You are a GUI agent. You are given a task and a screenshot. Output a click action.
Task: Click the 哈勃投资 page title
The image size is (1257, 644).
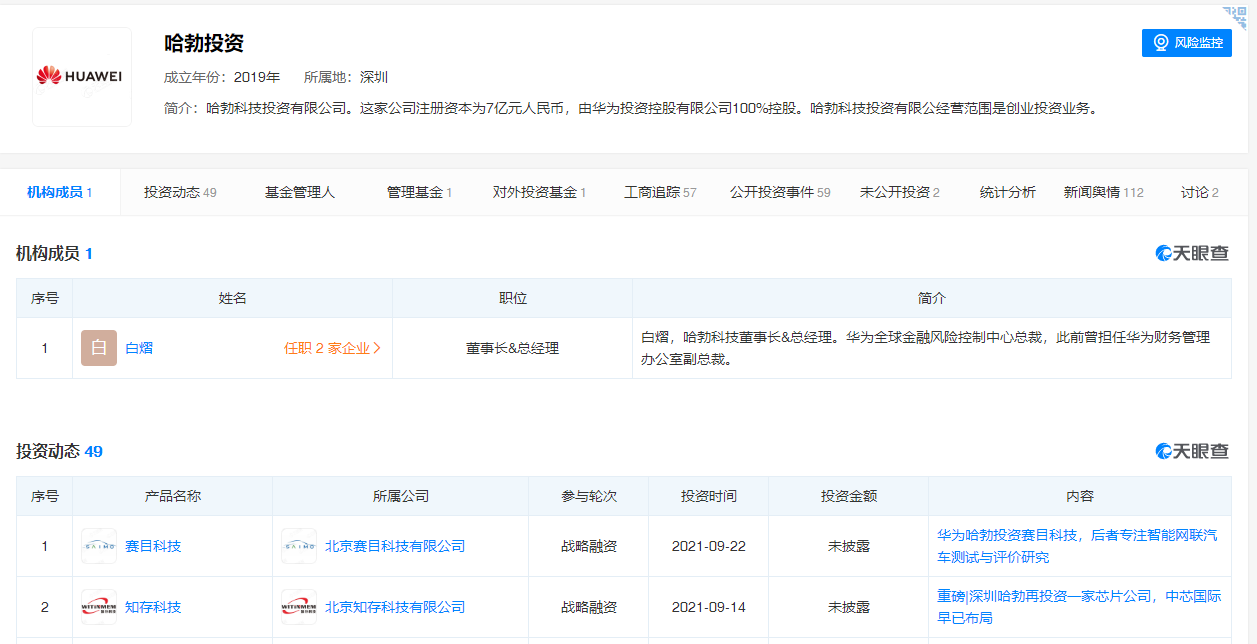pyautogui.click(x=204, y=43)
